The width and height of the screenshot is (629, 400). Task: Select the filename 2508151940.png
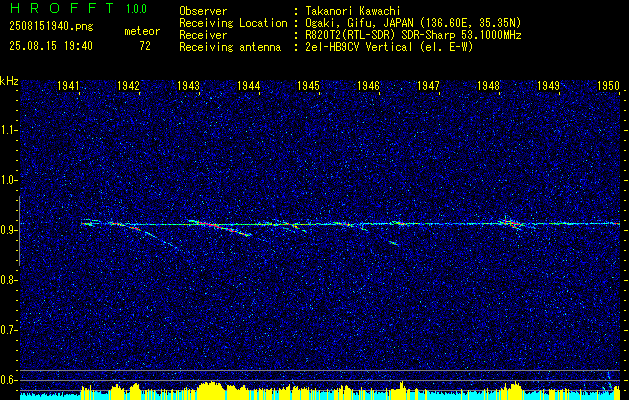click(x=51, y=27)
